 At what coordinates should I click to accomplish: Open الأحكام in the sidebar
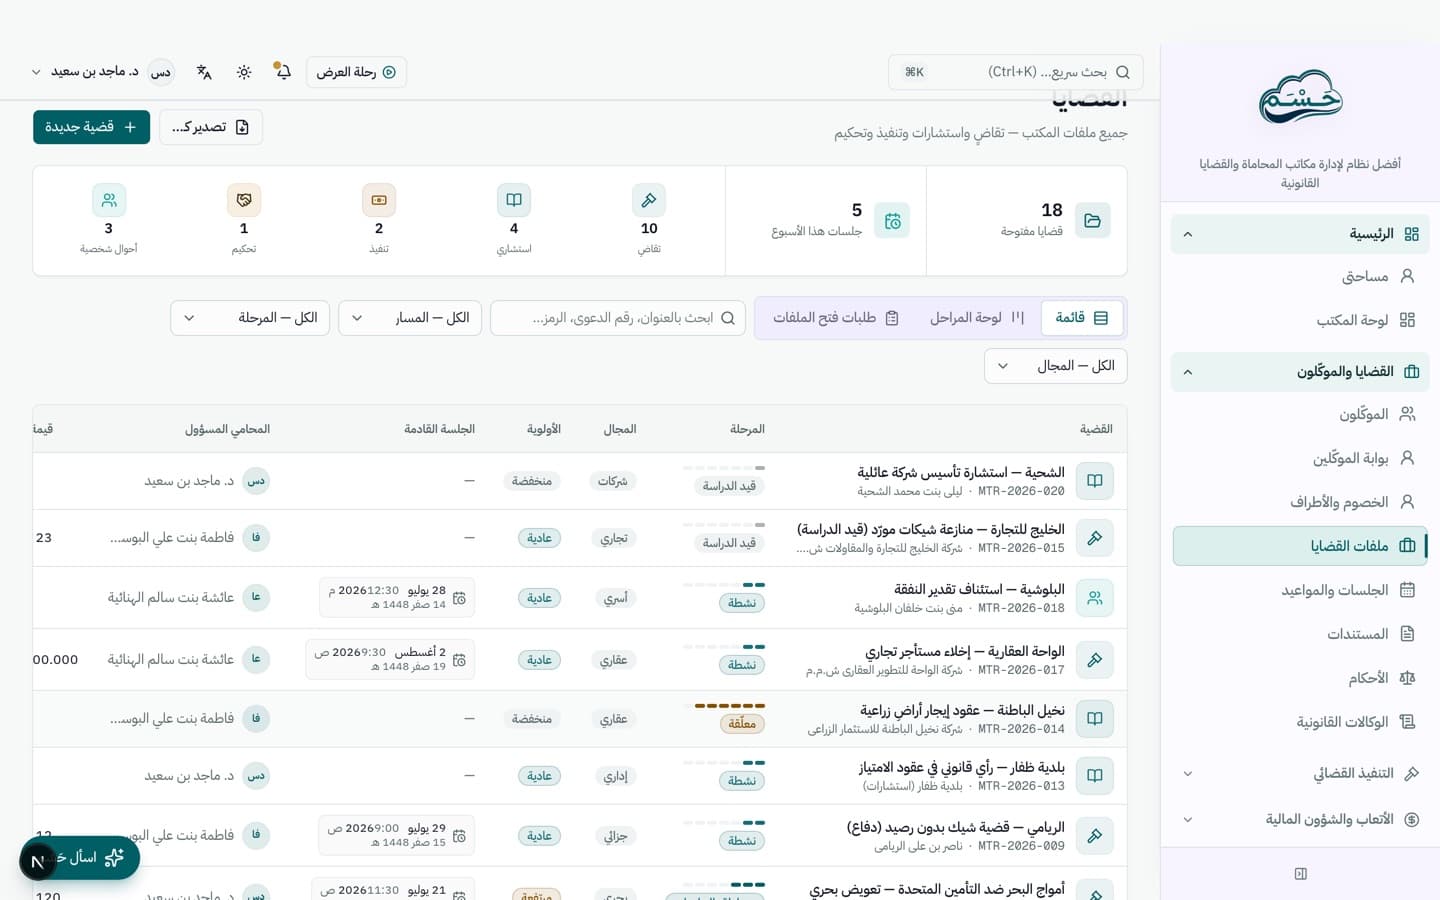coord(1300,678)
